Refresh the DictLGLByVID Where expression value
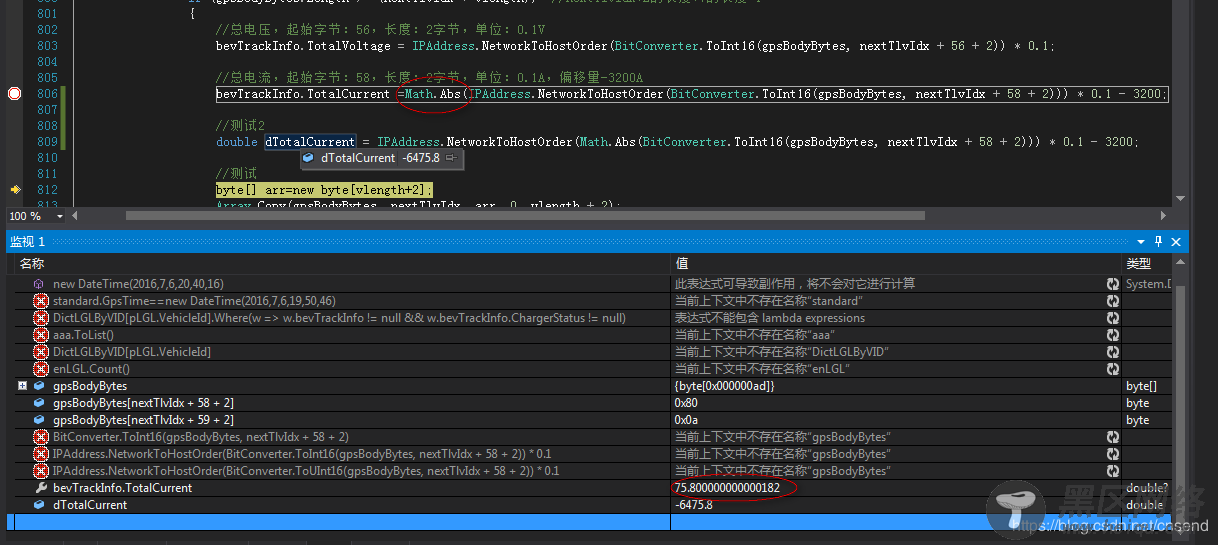Screen dimensions: 1218x545 coord(1113,318)
